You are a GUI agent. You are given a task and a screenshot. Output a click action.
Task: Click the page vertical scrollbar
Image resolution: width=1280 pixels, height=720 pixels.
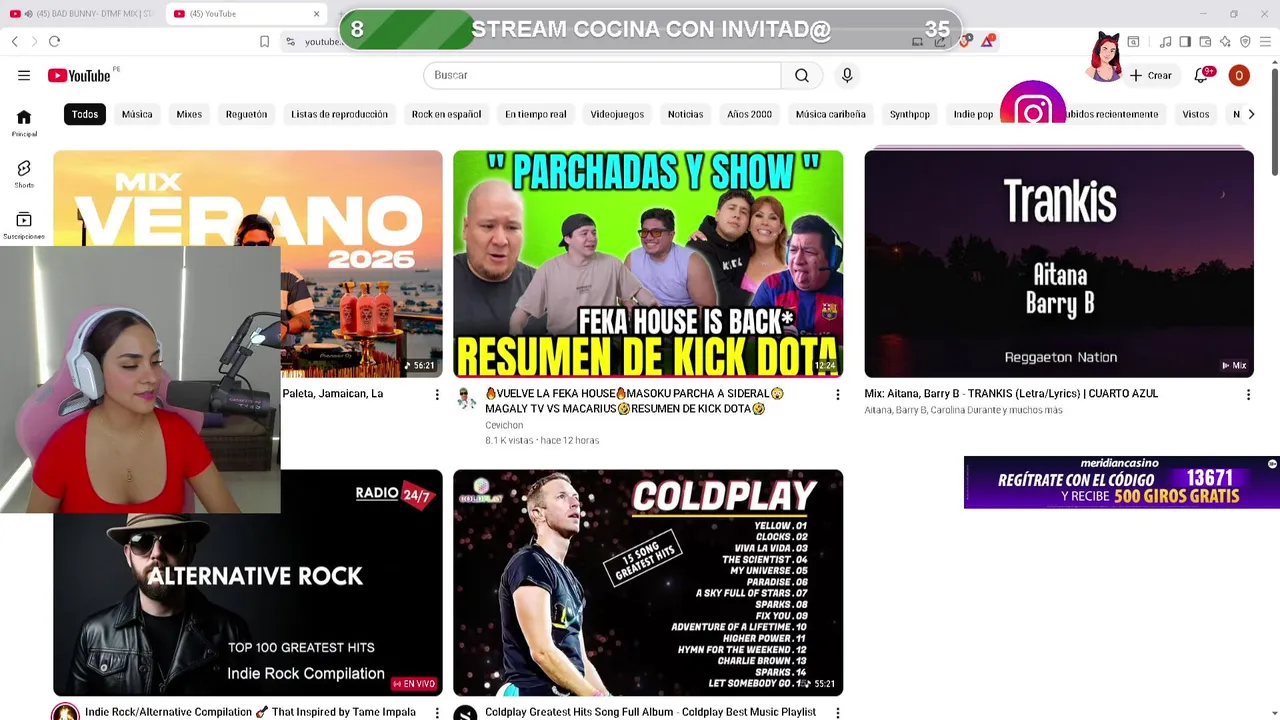pyautogui.click(x=1274, y=120)
